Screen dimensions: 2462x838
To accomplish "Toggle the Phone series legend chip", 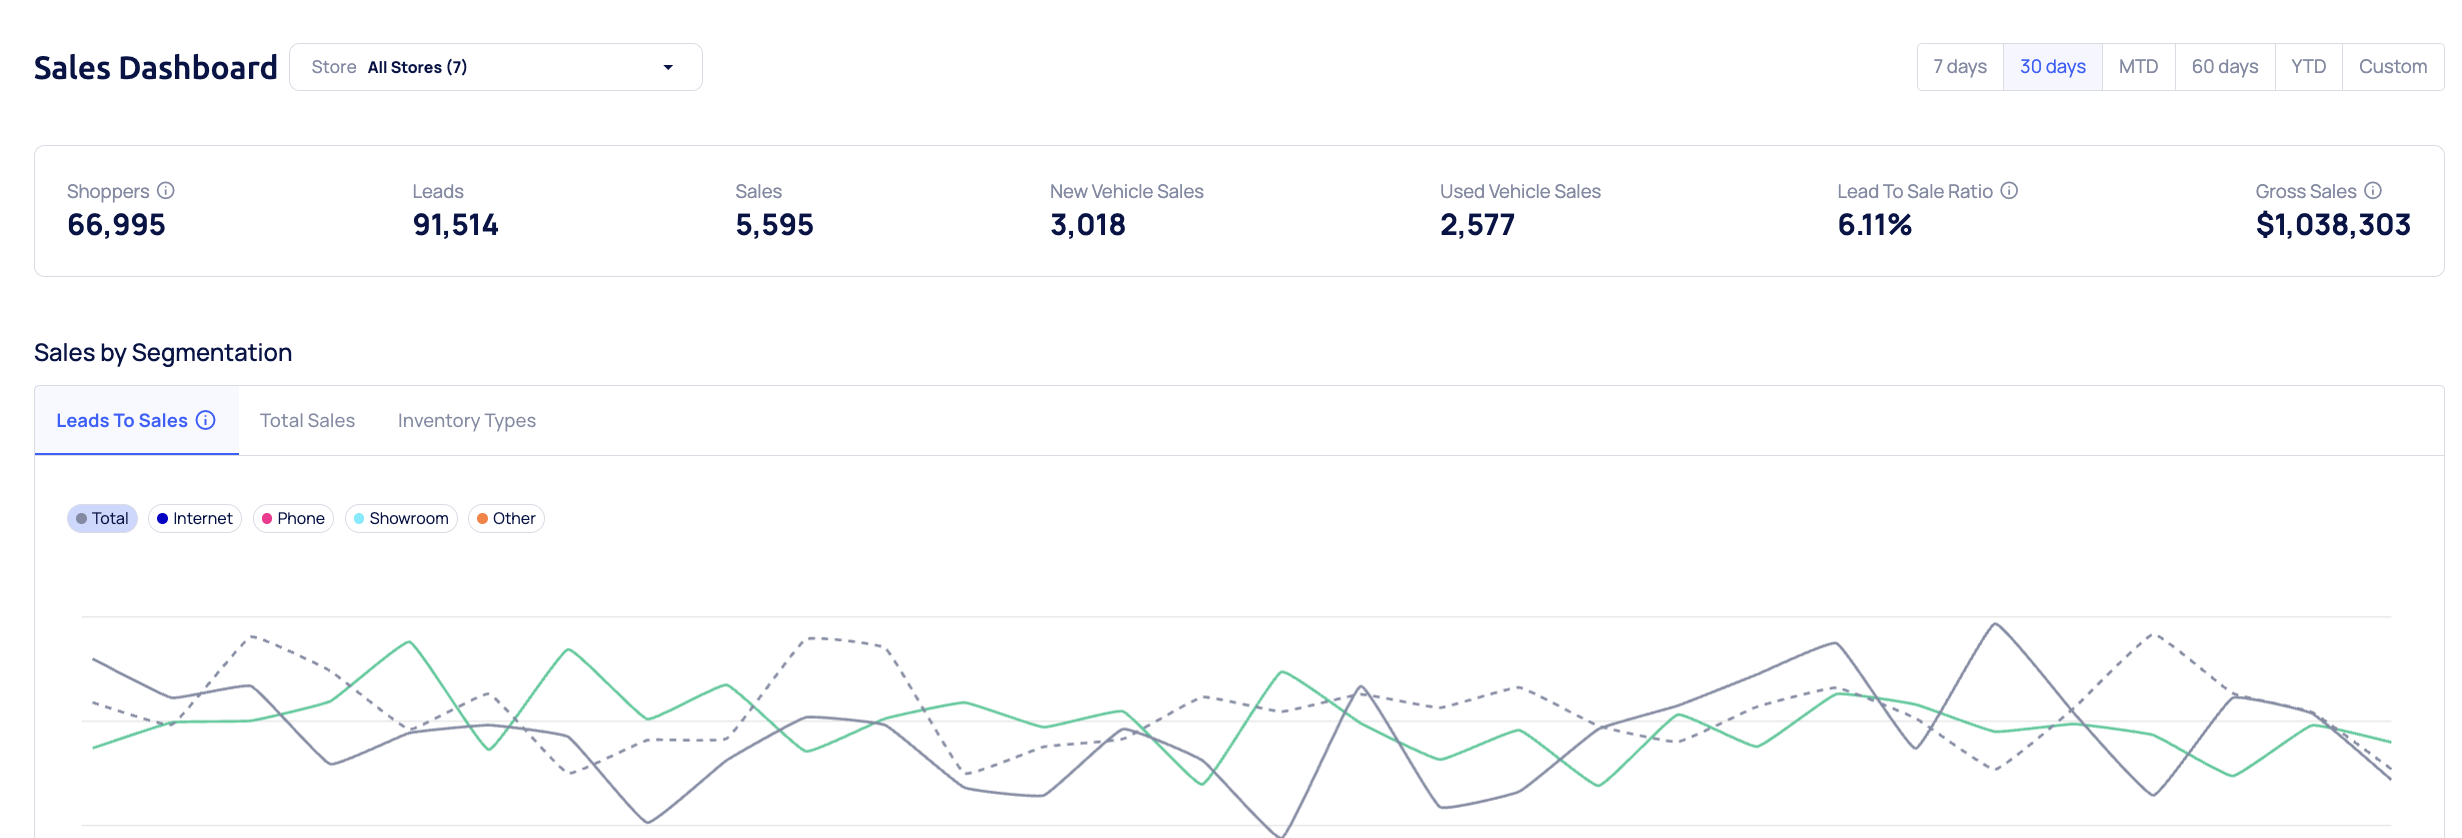I will [293, 518].
